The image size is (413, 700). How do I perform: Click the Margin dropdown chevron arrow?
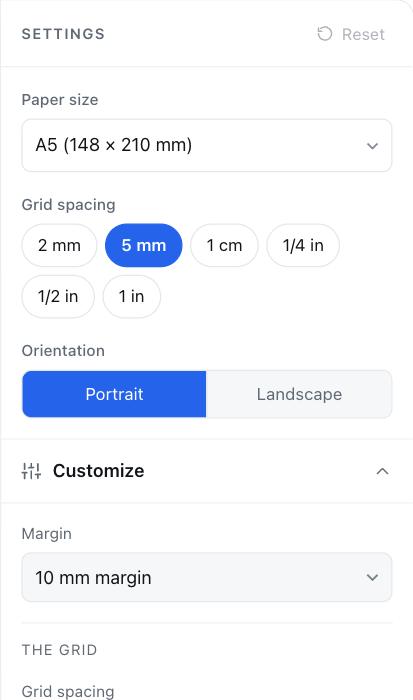372,577
